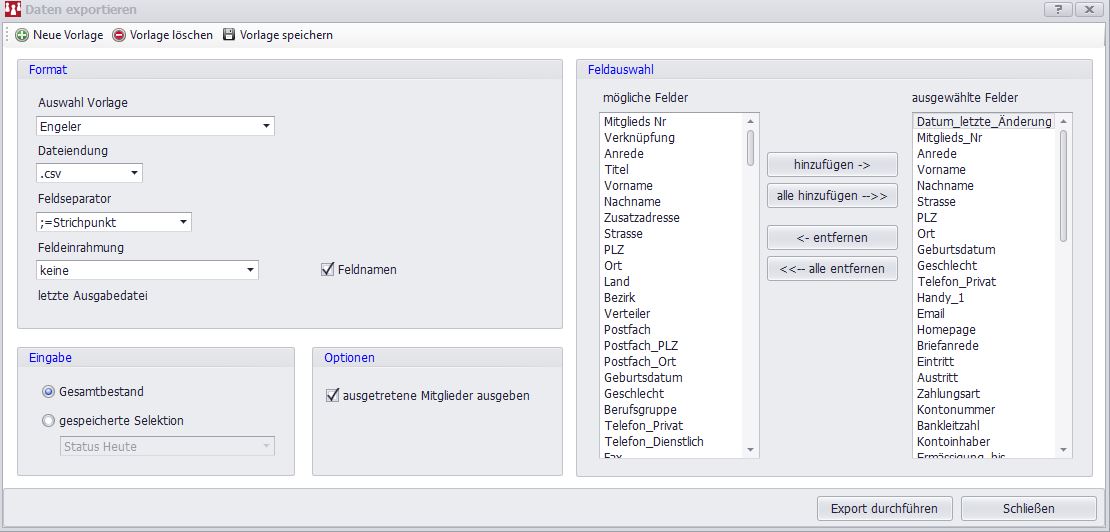Open the Feldseparator dropdown list
Screen dimensions: 1110x532
183,222
